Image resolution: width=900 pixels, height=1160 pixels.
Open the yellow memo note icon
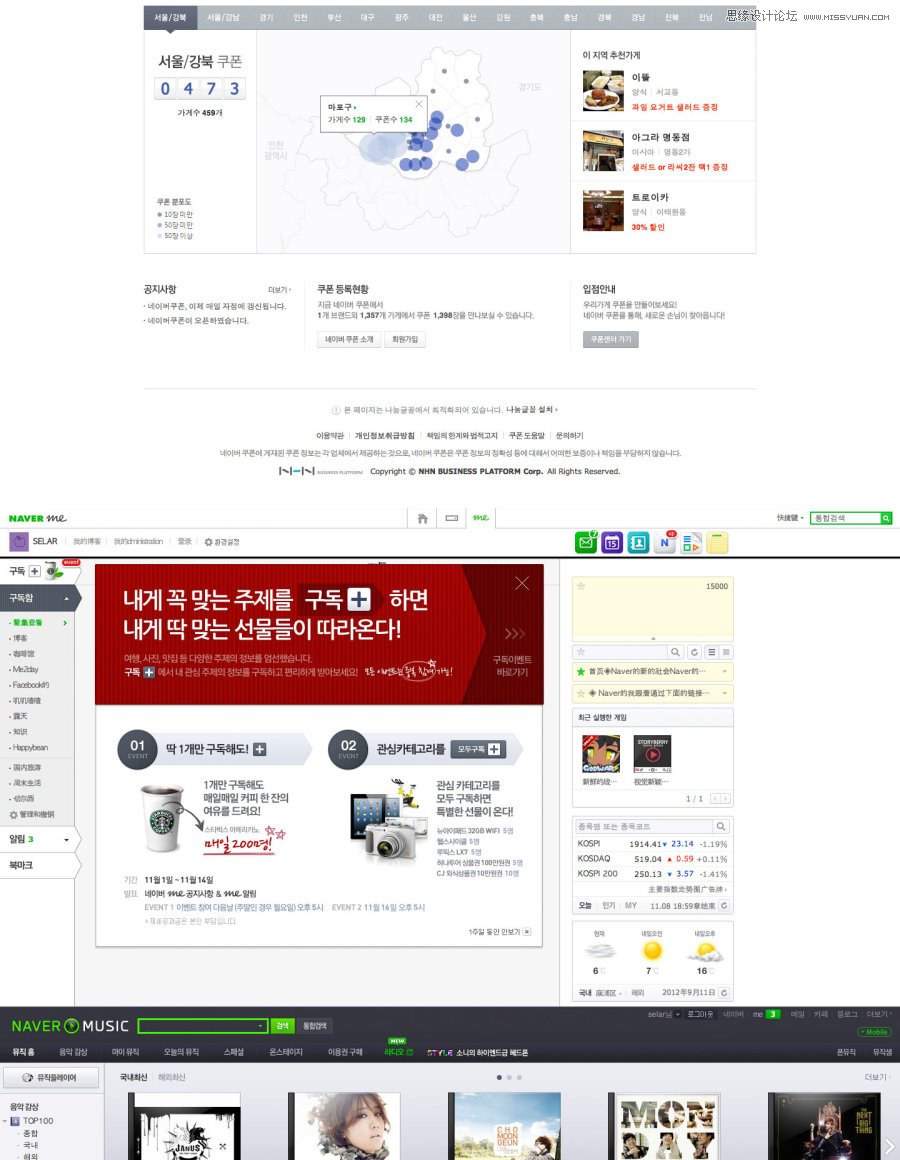coord(717,542)
